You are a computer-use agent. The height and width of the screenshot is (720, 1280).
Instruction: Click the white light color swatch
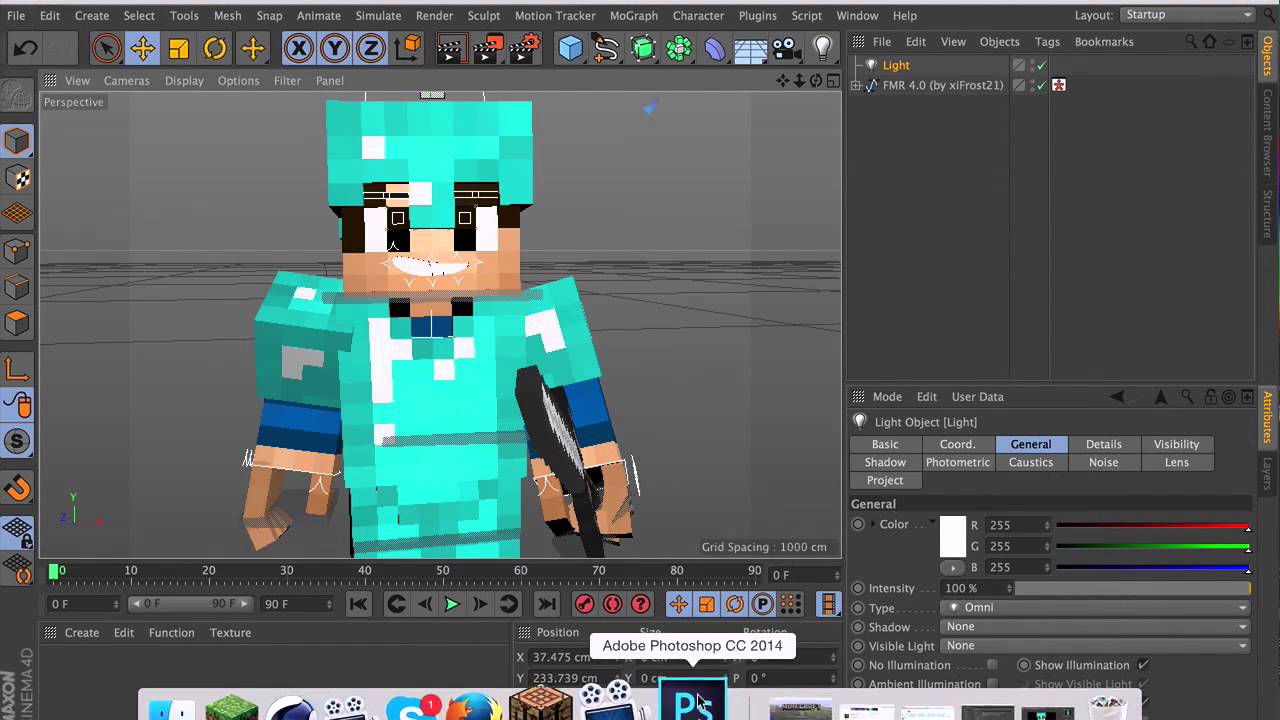(x=953, y=536)
